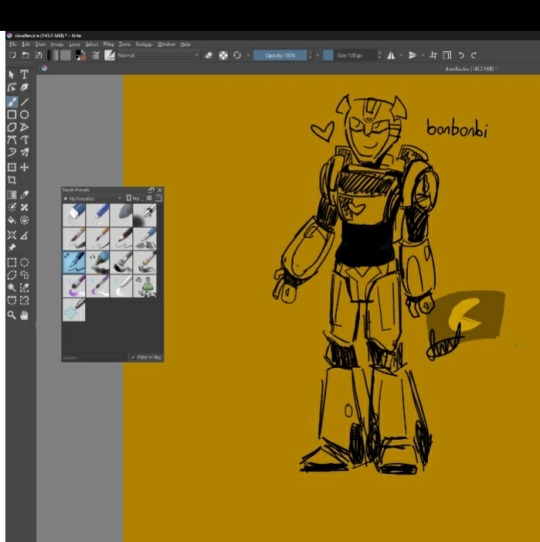The image size is (540, 542).
Task: Open the Filter menu
Action: point(108,44)
